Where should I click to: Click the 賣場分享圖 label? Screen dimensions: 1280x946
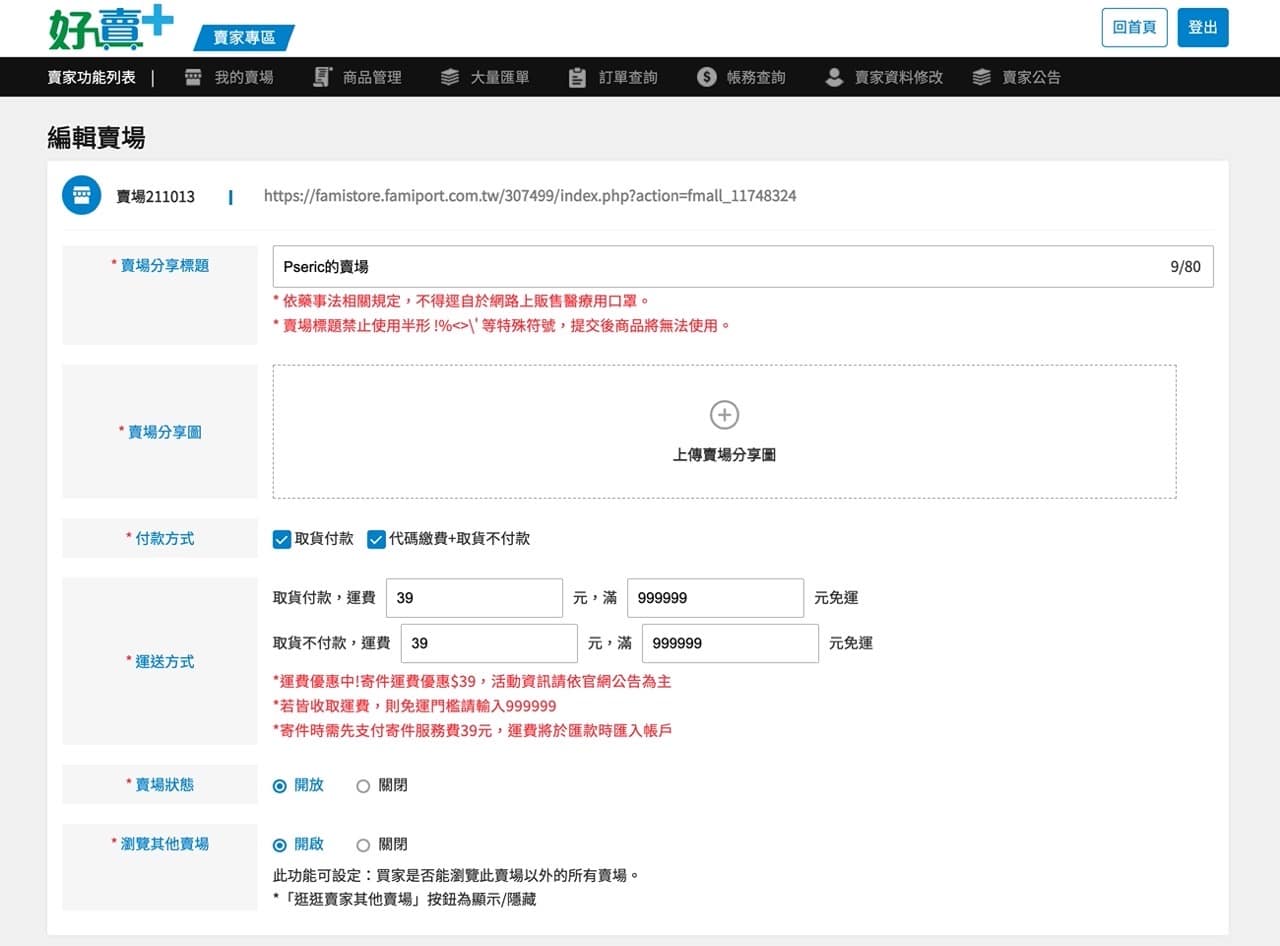click(x=160, y=432)
